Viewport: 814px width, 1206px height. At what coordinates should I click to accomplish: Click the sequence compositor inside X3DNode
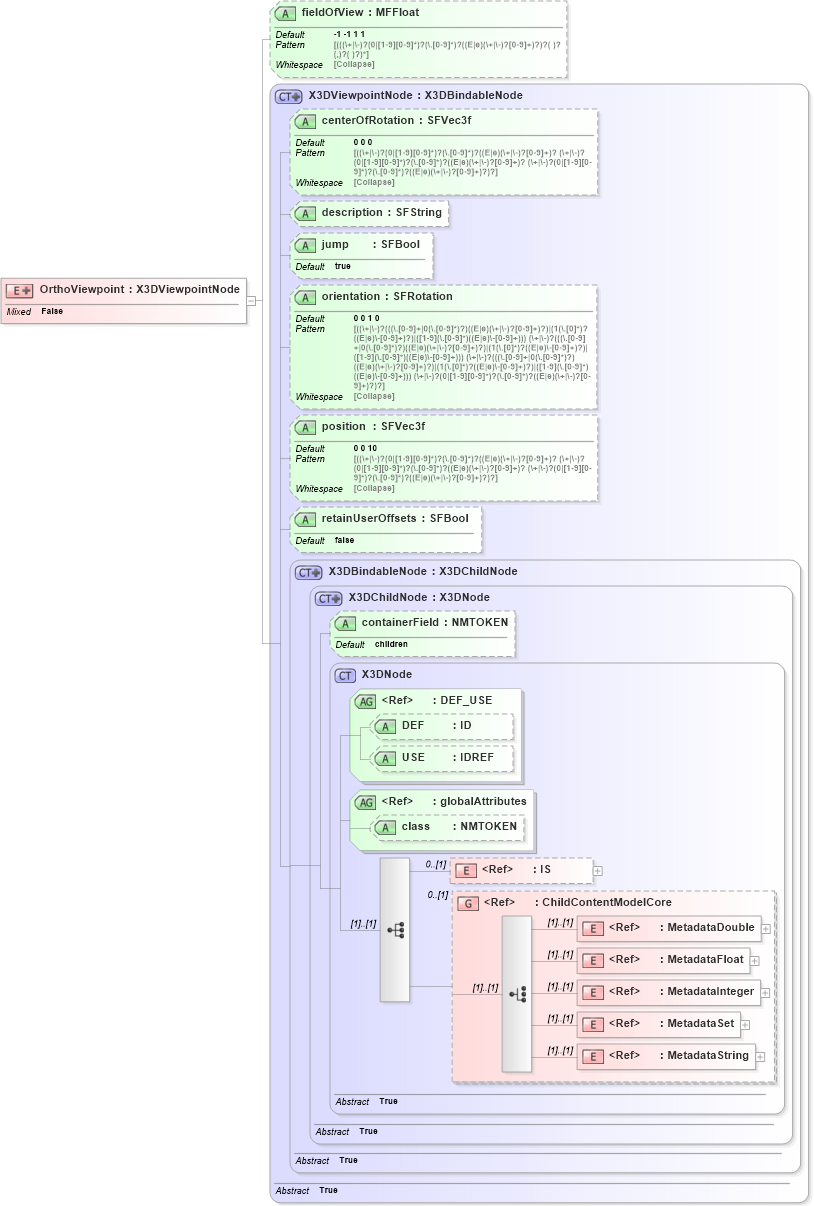tap(395, 929)
